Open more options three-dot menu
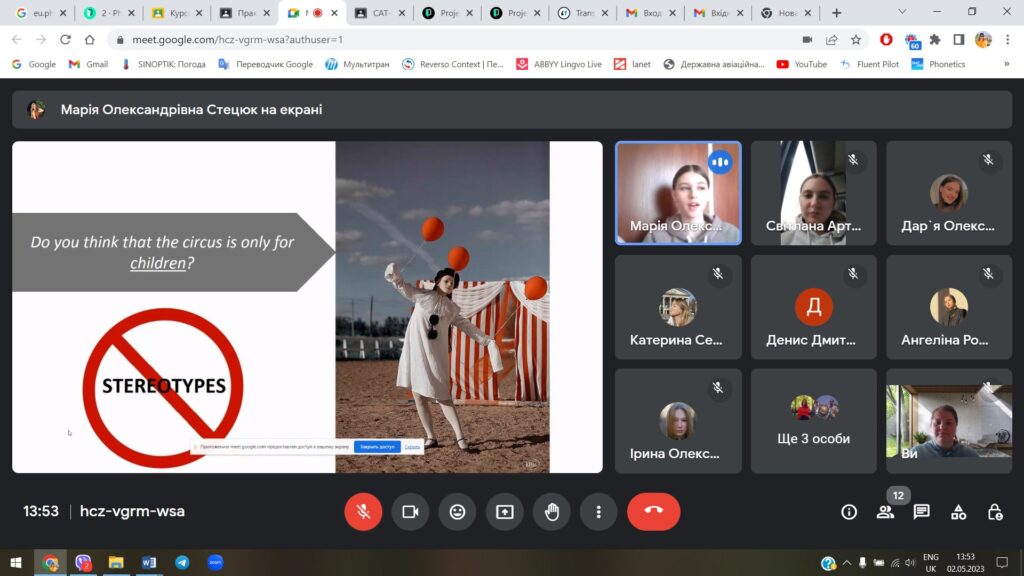 point(598,512)
